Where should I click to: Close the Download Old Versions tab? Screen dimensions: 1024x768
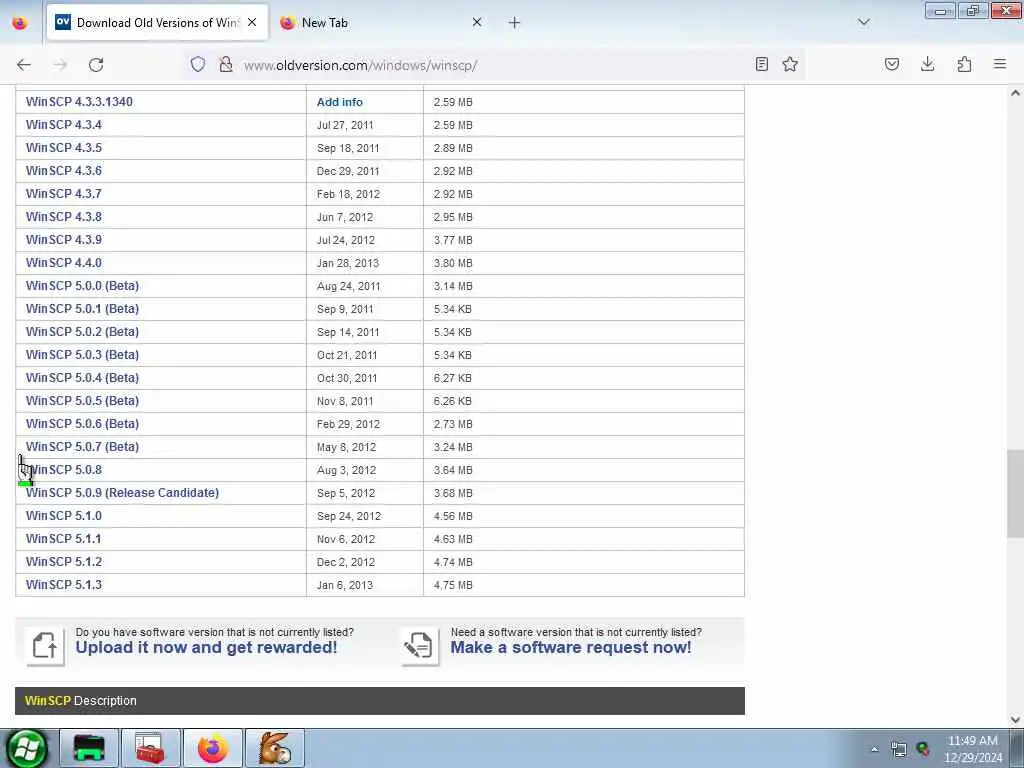[x=252, y=22]
